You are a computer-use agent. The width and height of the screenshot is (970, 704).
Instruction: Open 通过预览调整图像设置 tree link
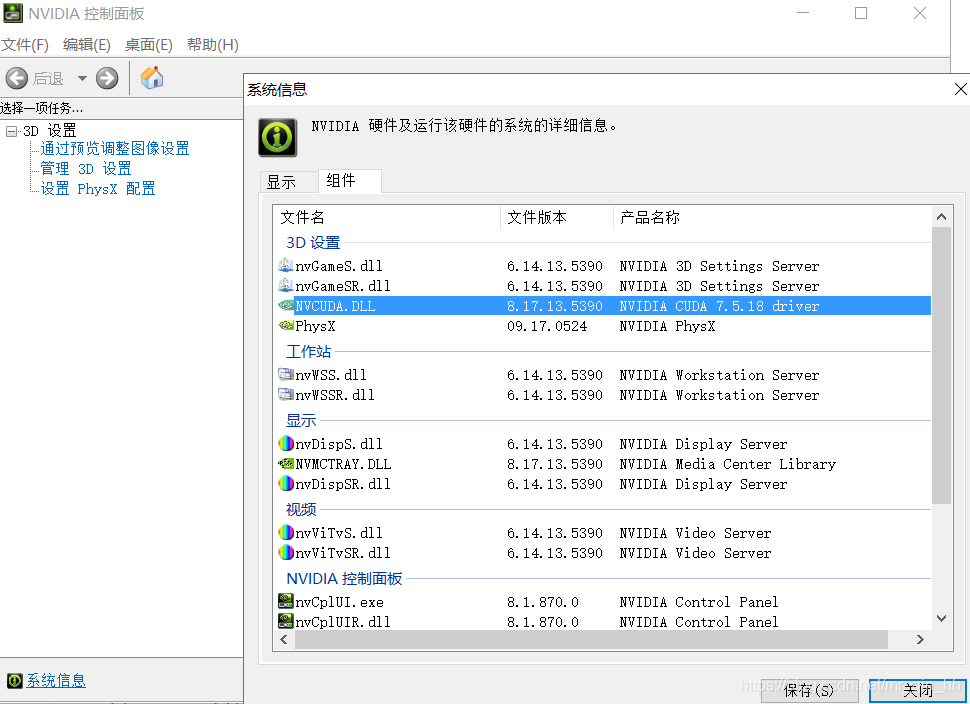pos(114,148)
